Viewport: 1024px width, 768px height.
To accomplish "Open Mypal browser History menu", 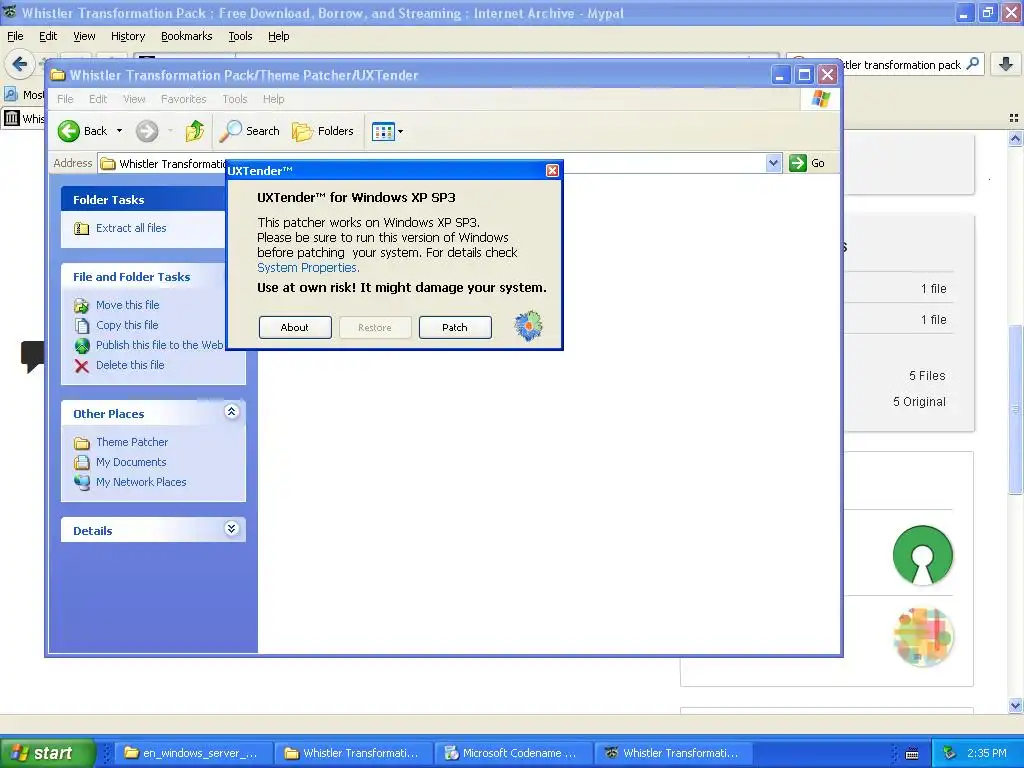I will 127,36.
